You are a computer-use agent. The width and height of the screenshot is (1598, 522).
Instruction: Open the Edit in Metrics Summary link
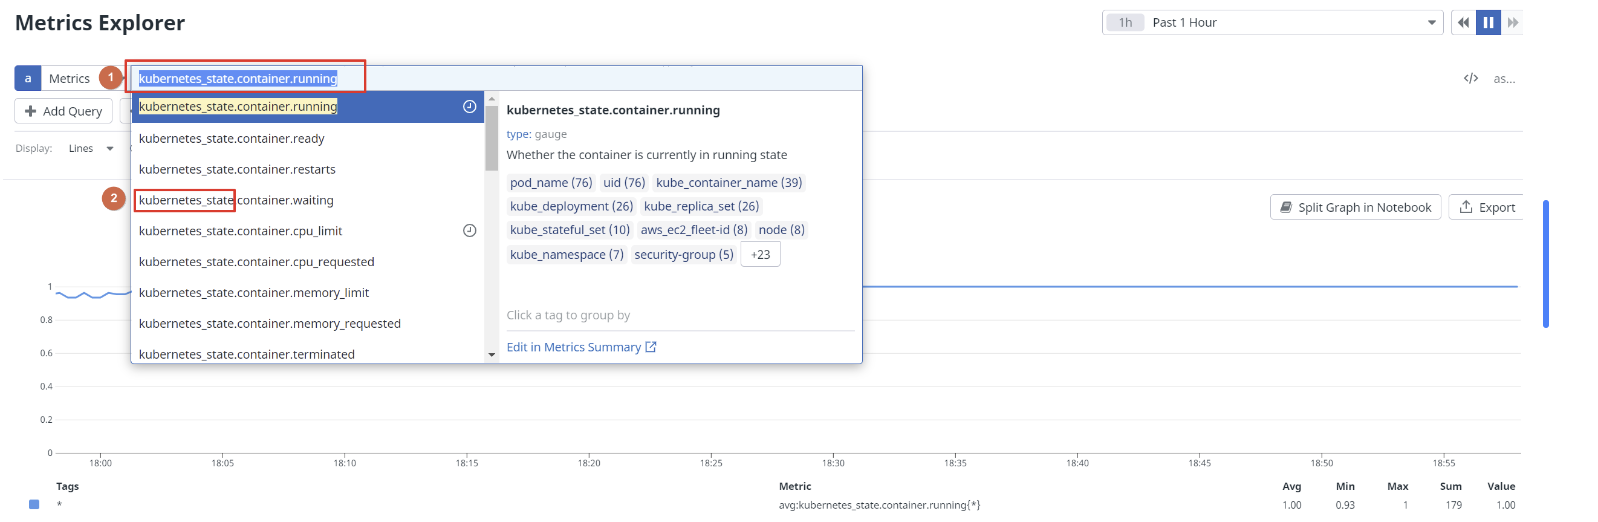[x=581, y=347]
